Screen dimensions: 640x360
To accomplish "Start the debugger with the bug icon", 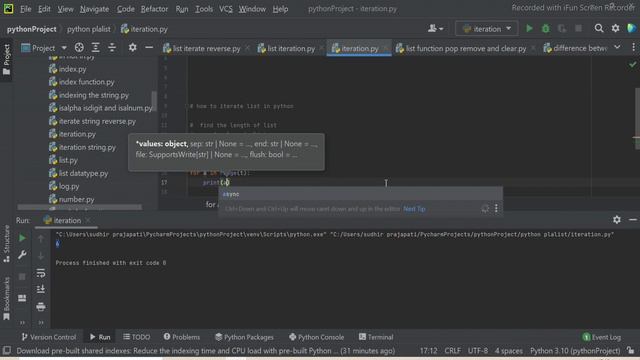I will coord(545,29).
